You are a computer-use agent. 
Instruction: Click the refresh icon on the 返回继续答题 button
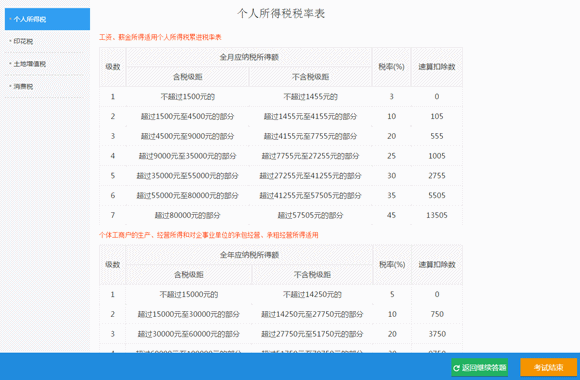click(456, 368)
